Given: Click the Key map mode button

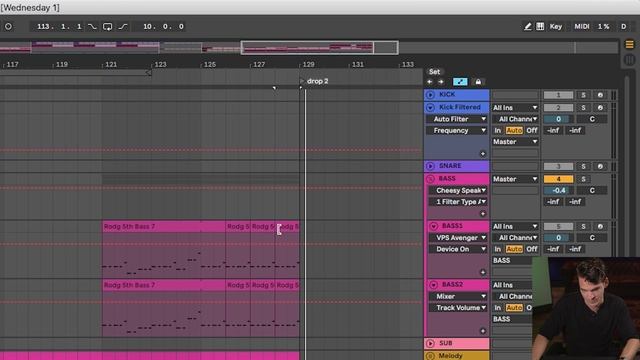Looking at the screenshot, I should pos(556,27).
